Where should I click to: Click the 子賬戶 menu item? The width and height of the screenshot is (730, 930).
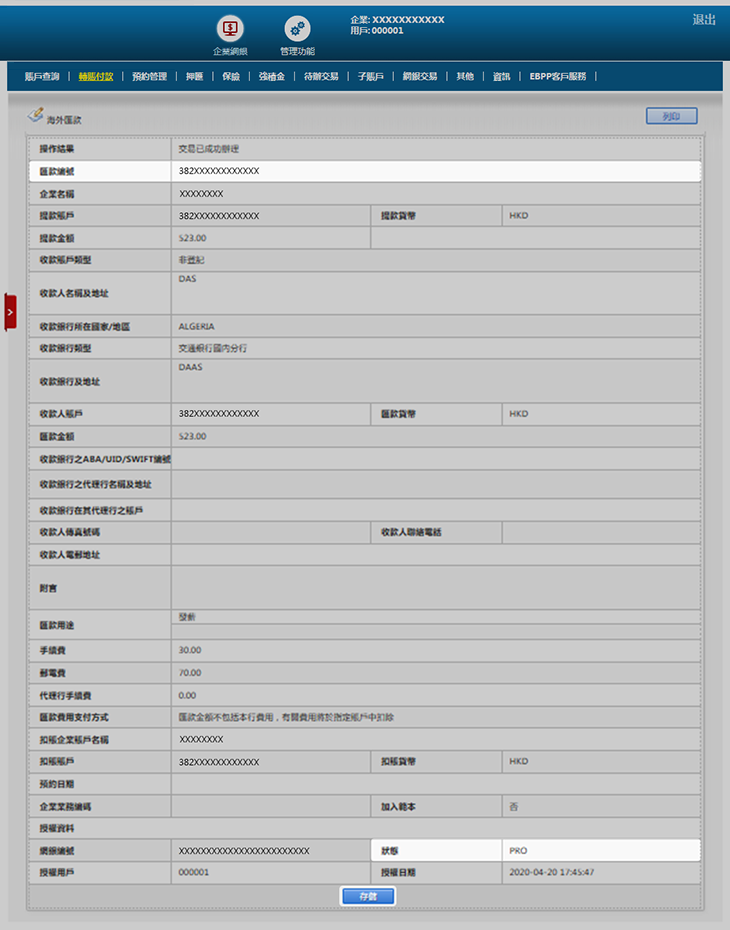(370, 76)
